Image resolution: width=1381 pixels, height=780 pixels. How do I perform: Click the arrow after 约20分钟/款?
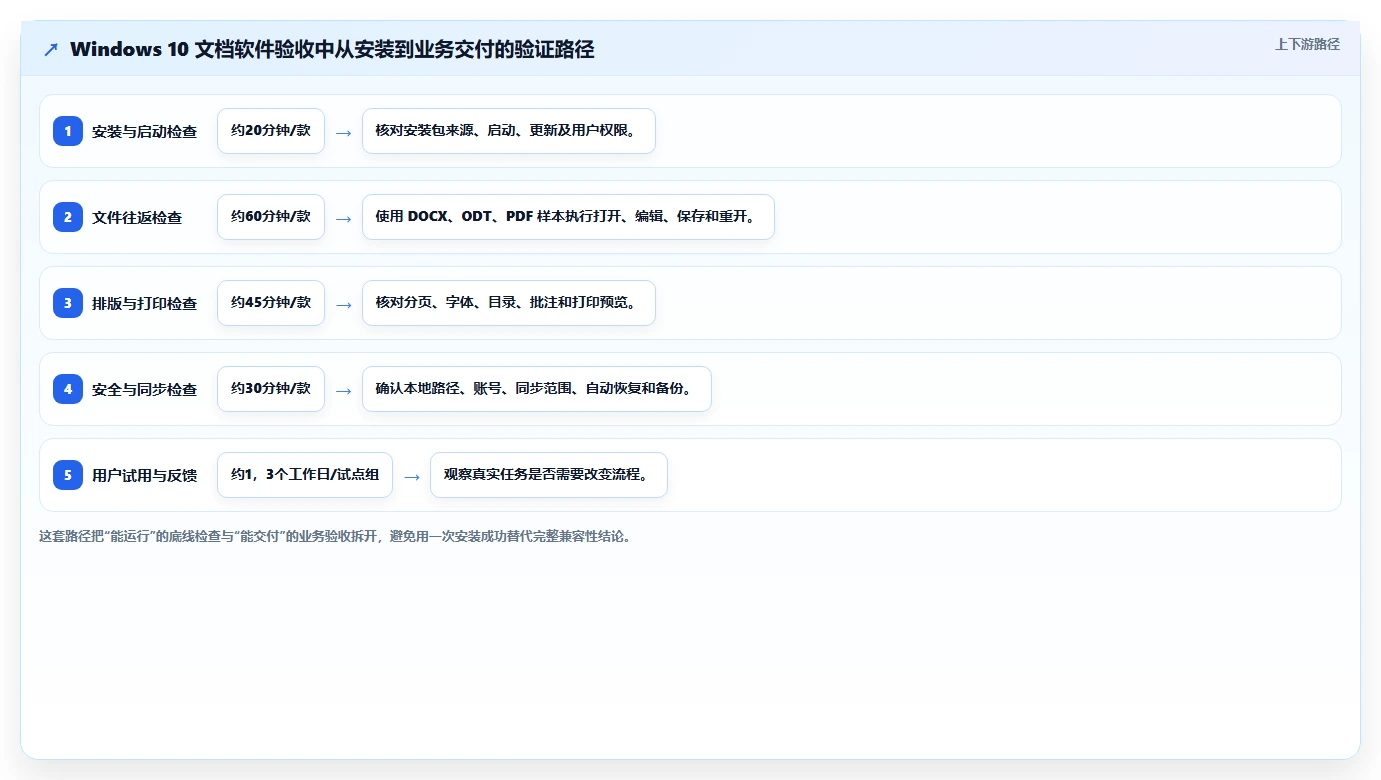click(x=343, y=132)
